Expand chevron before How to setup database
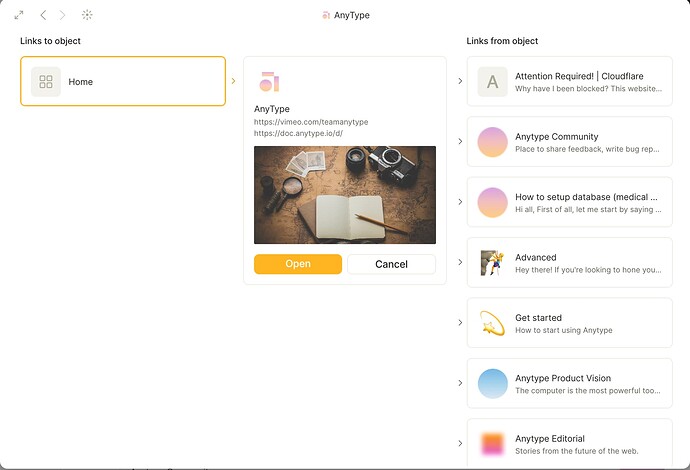690x470 pixels. pos(460,202)
